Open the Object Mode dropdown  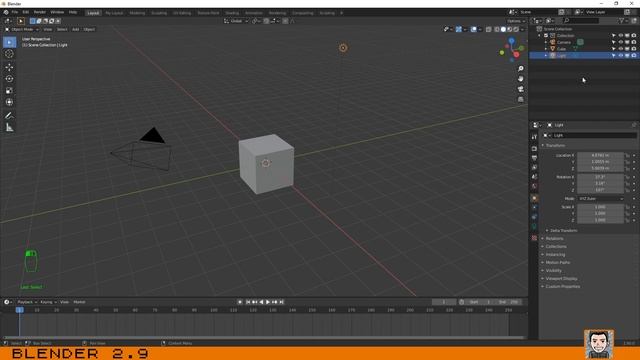(22, 29)
